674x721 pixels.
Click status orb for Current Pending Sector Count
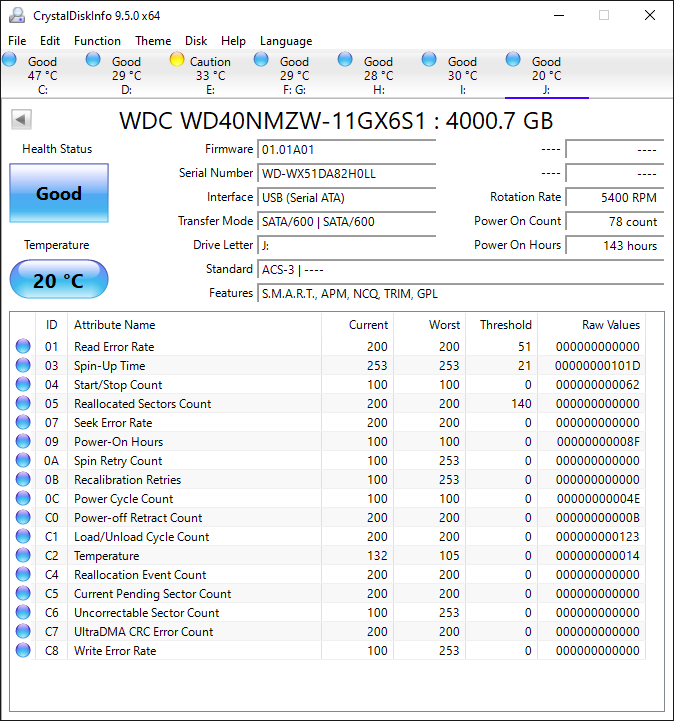(23, 593)
